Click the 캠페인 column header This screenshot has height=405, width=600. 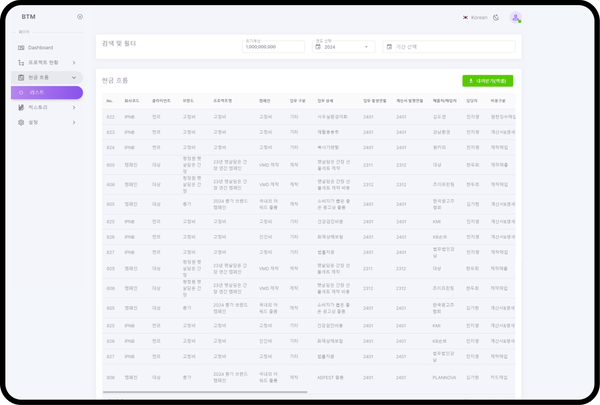pyautogui.click(x=264, y=101)
